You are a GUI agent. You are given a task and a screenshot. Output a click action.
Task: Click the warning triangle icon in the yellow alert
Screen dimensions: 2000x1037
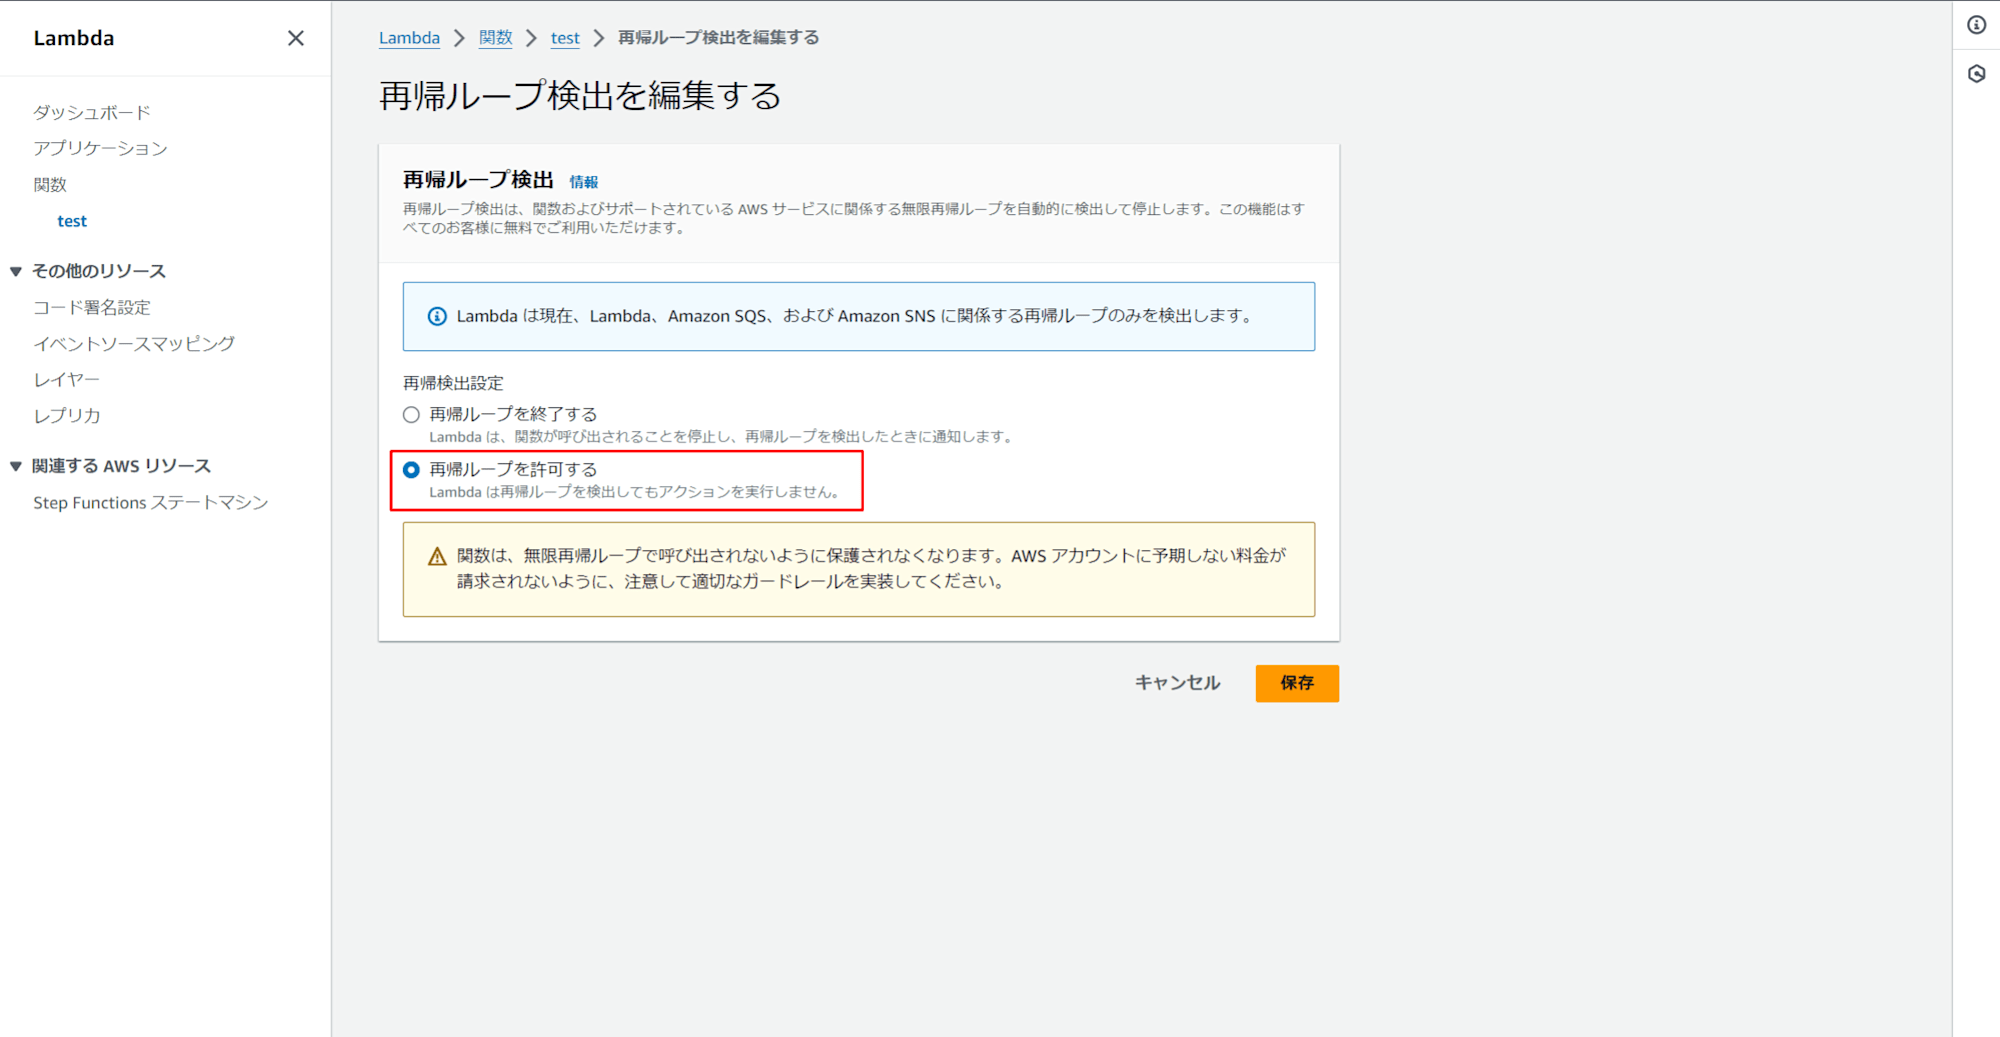click(437, 557)
